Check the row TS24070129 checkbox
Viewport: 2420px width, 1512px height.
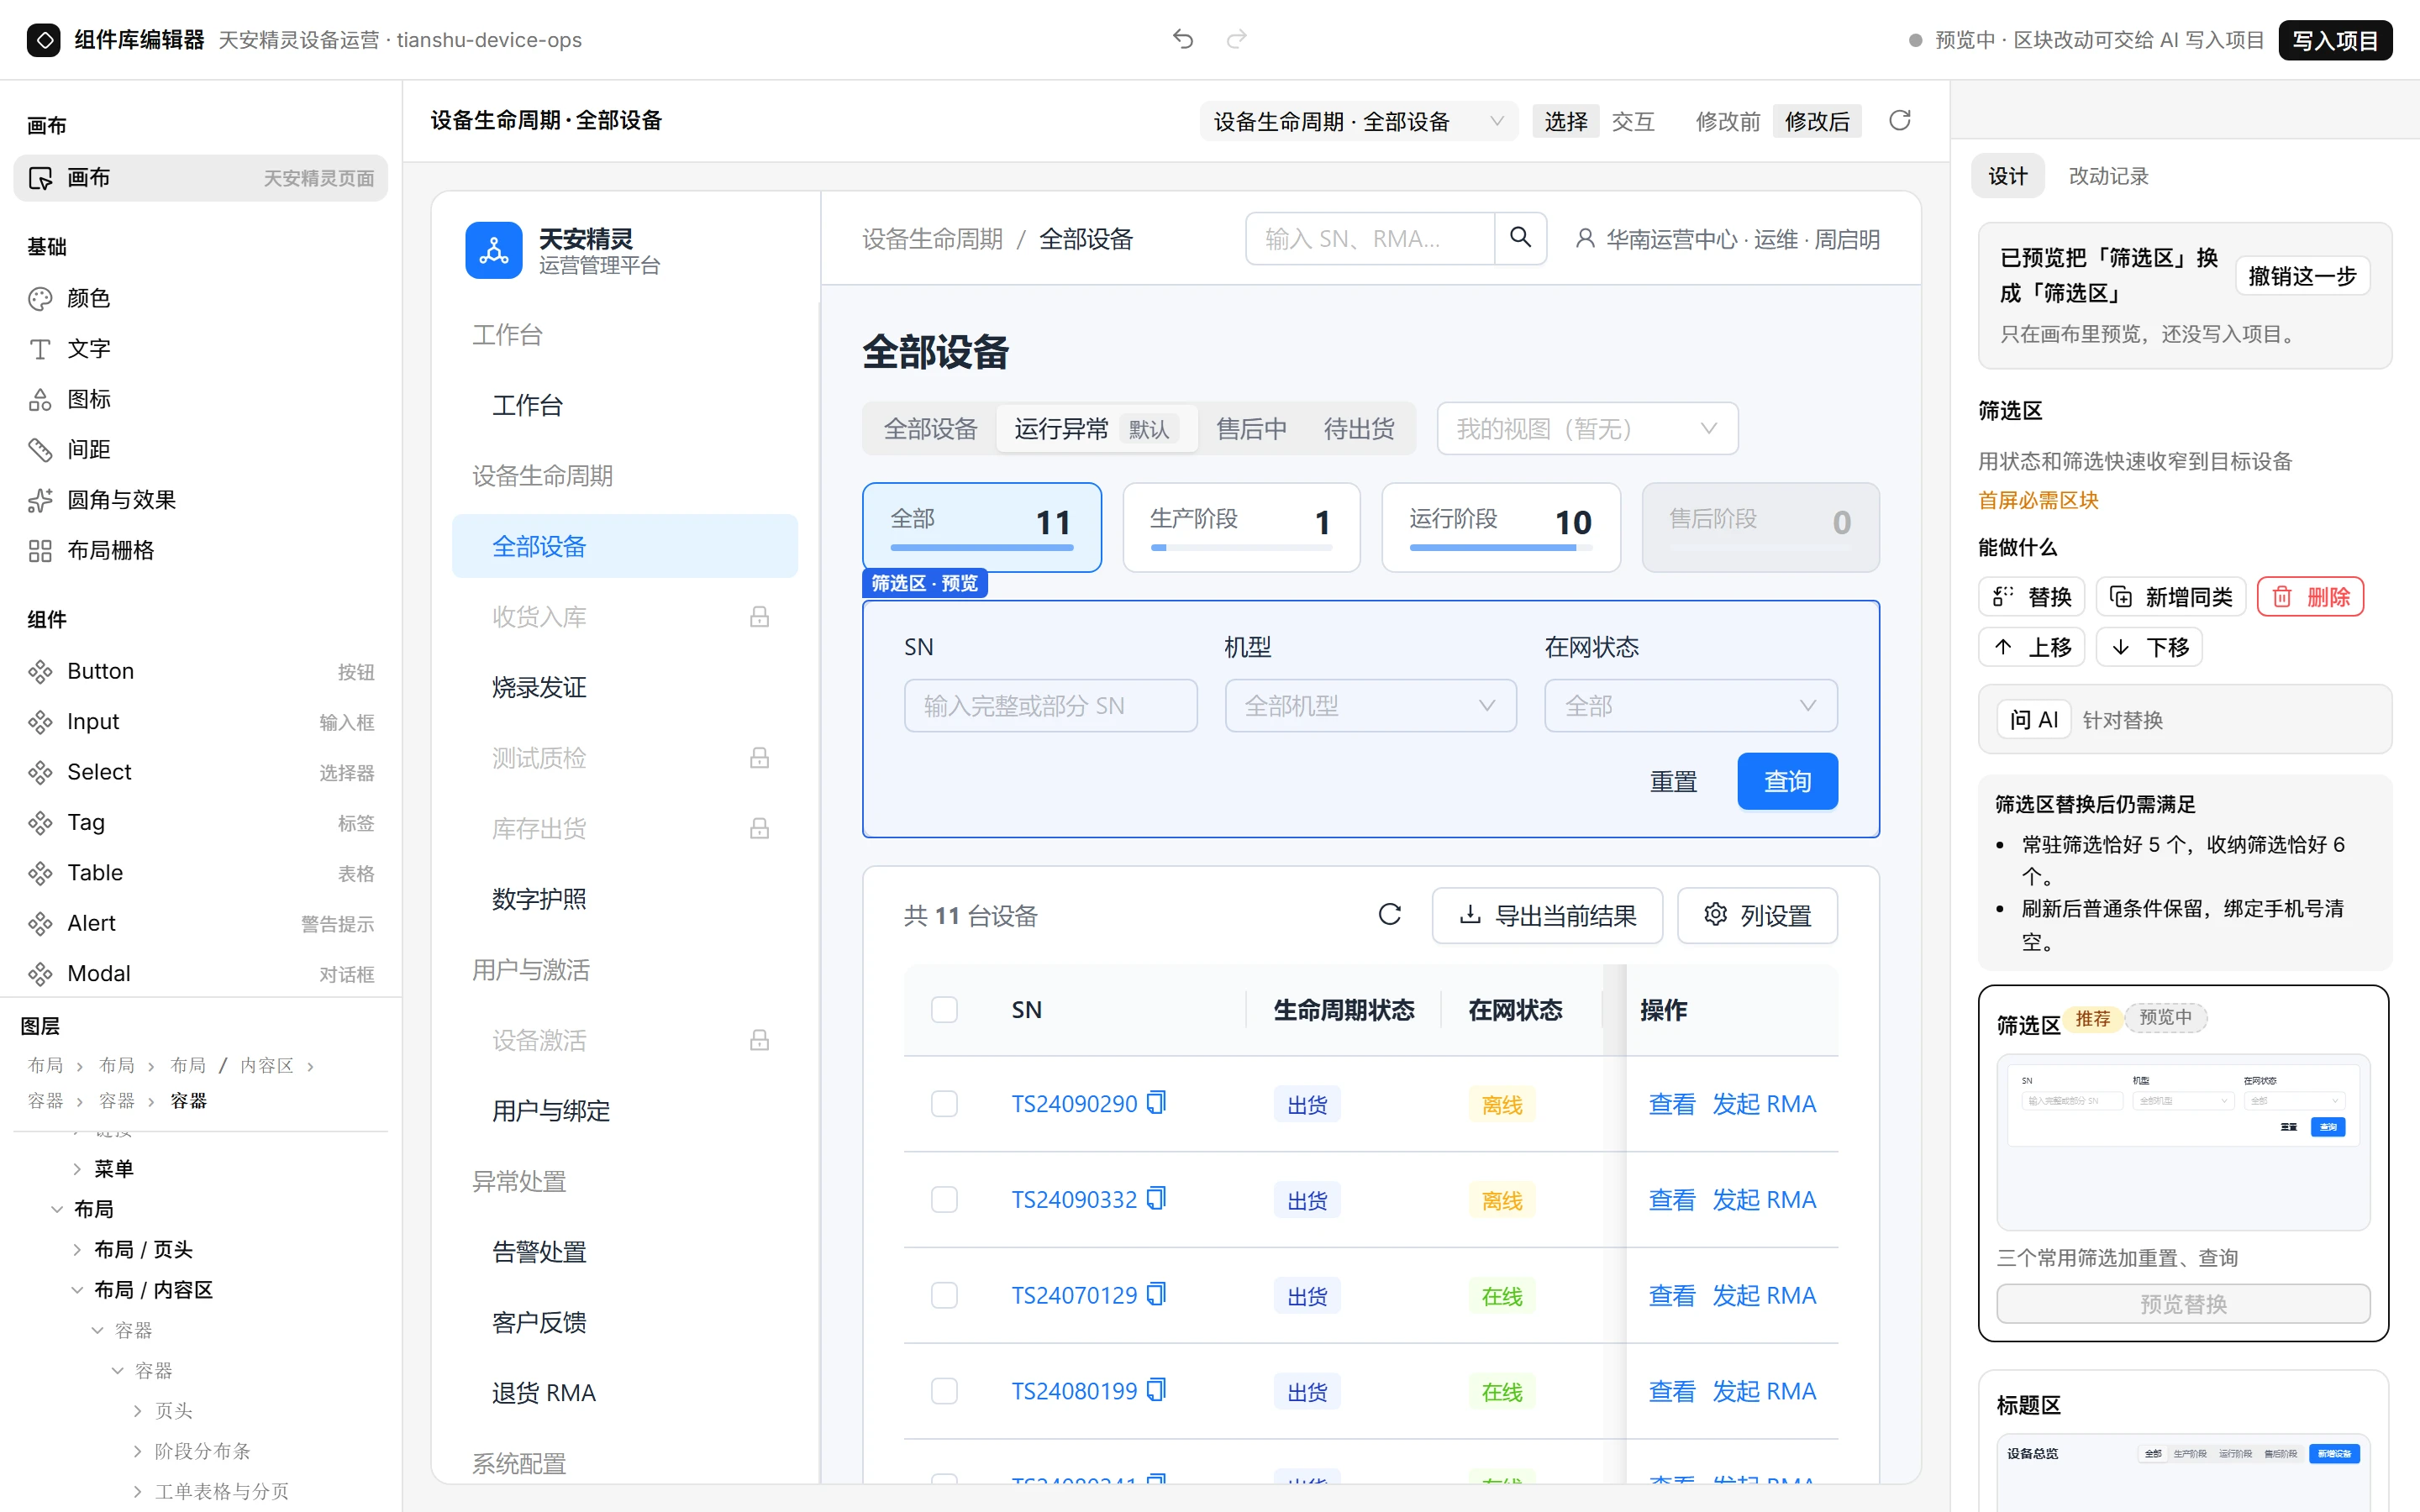944,1295
